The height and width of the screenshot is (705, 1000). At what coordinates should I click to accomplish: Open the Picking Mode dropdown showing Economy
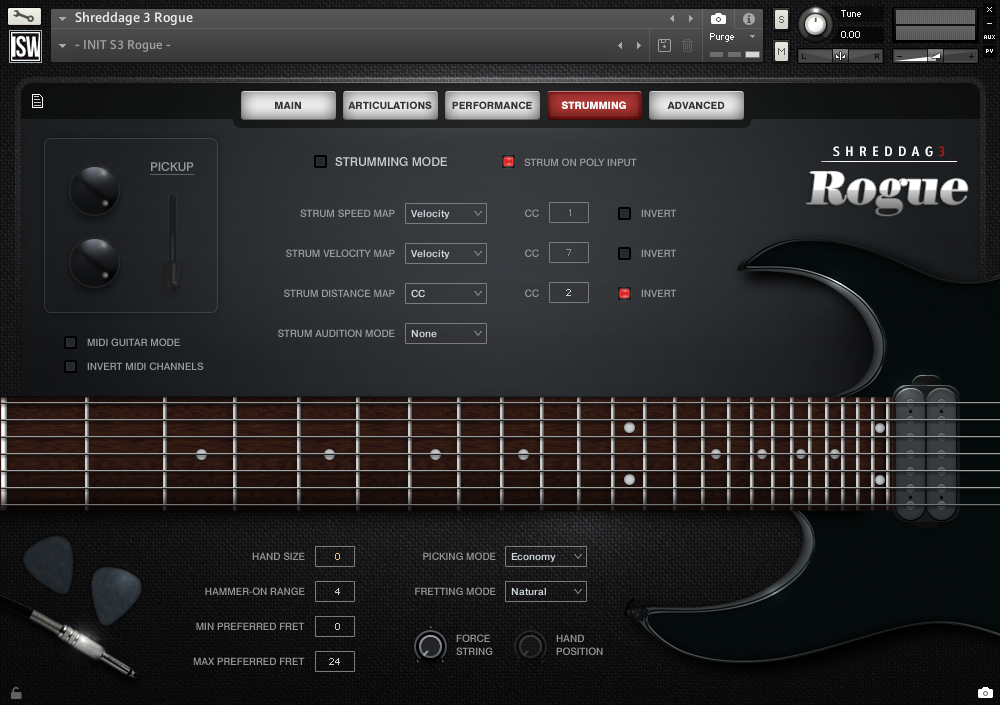[x=545, y=556]
